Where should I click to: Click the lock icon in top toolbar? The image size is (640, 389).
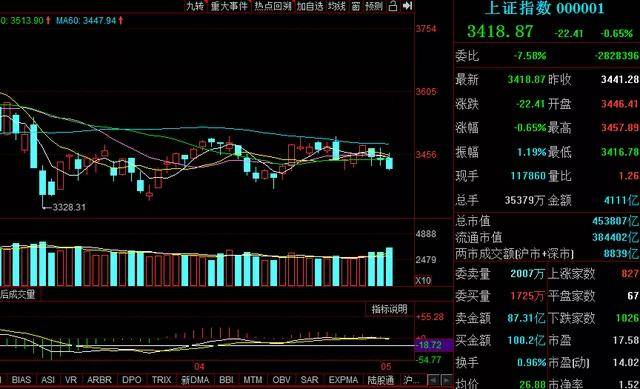[x=393, y=6]
